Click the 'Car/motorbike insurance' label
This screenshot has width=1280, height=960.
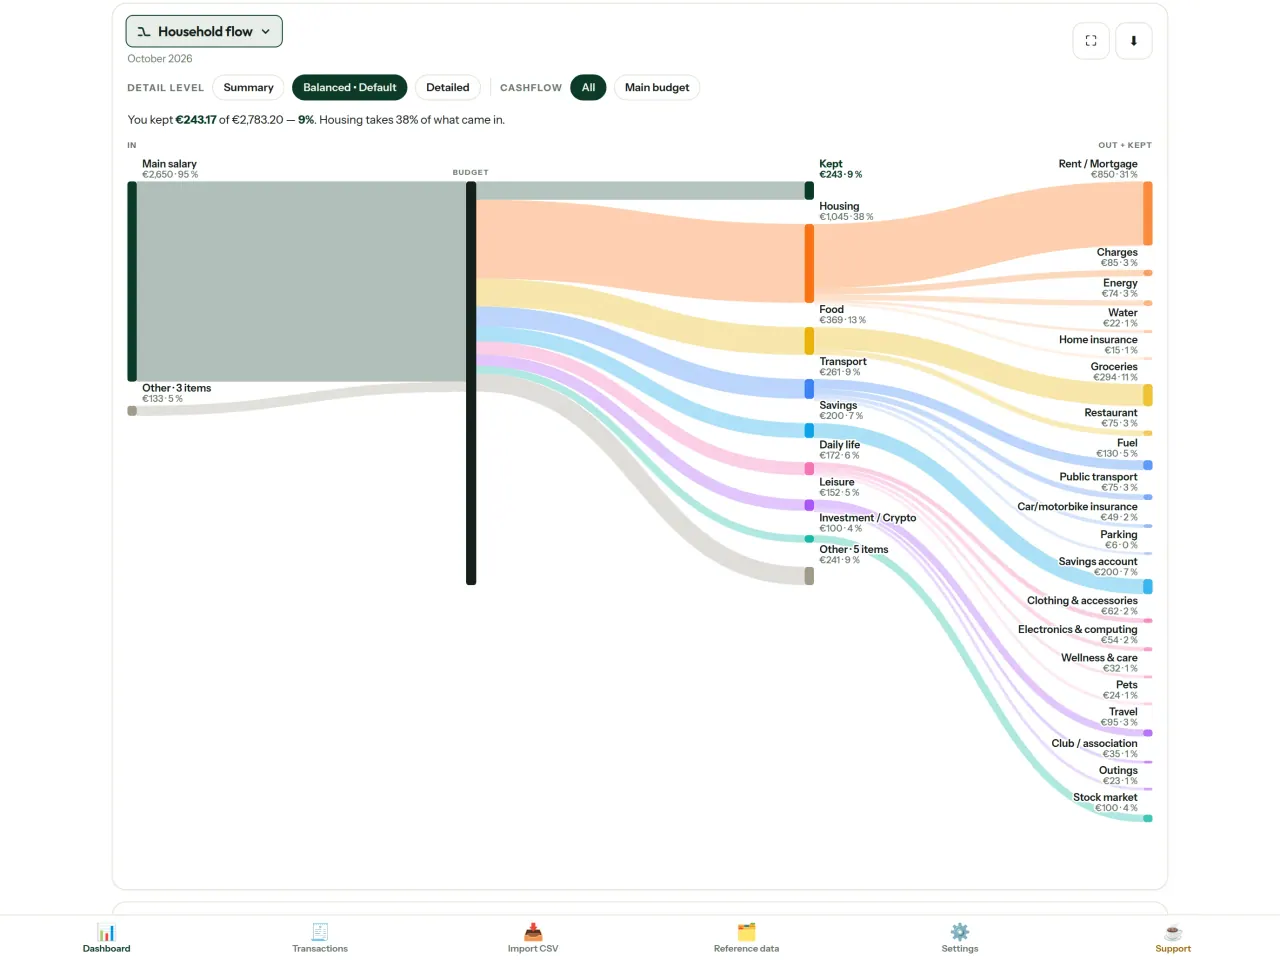(1077, 507)
